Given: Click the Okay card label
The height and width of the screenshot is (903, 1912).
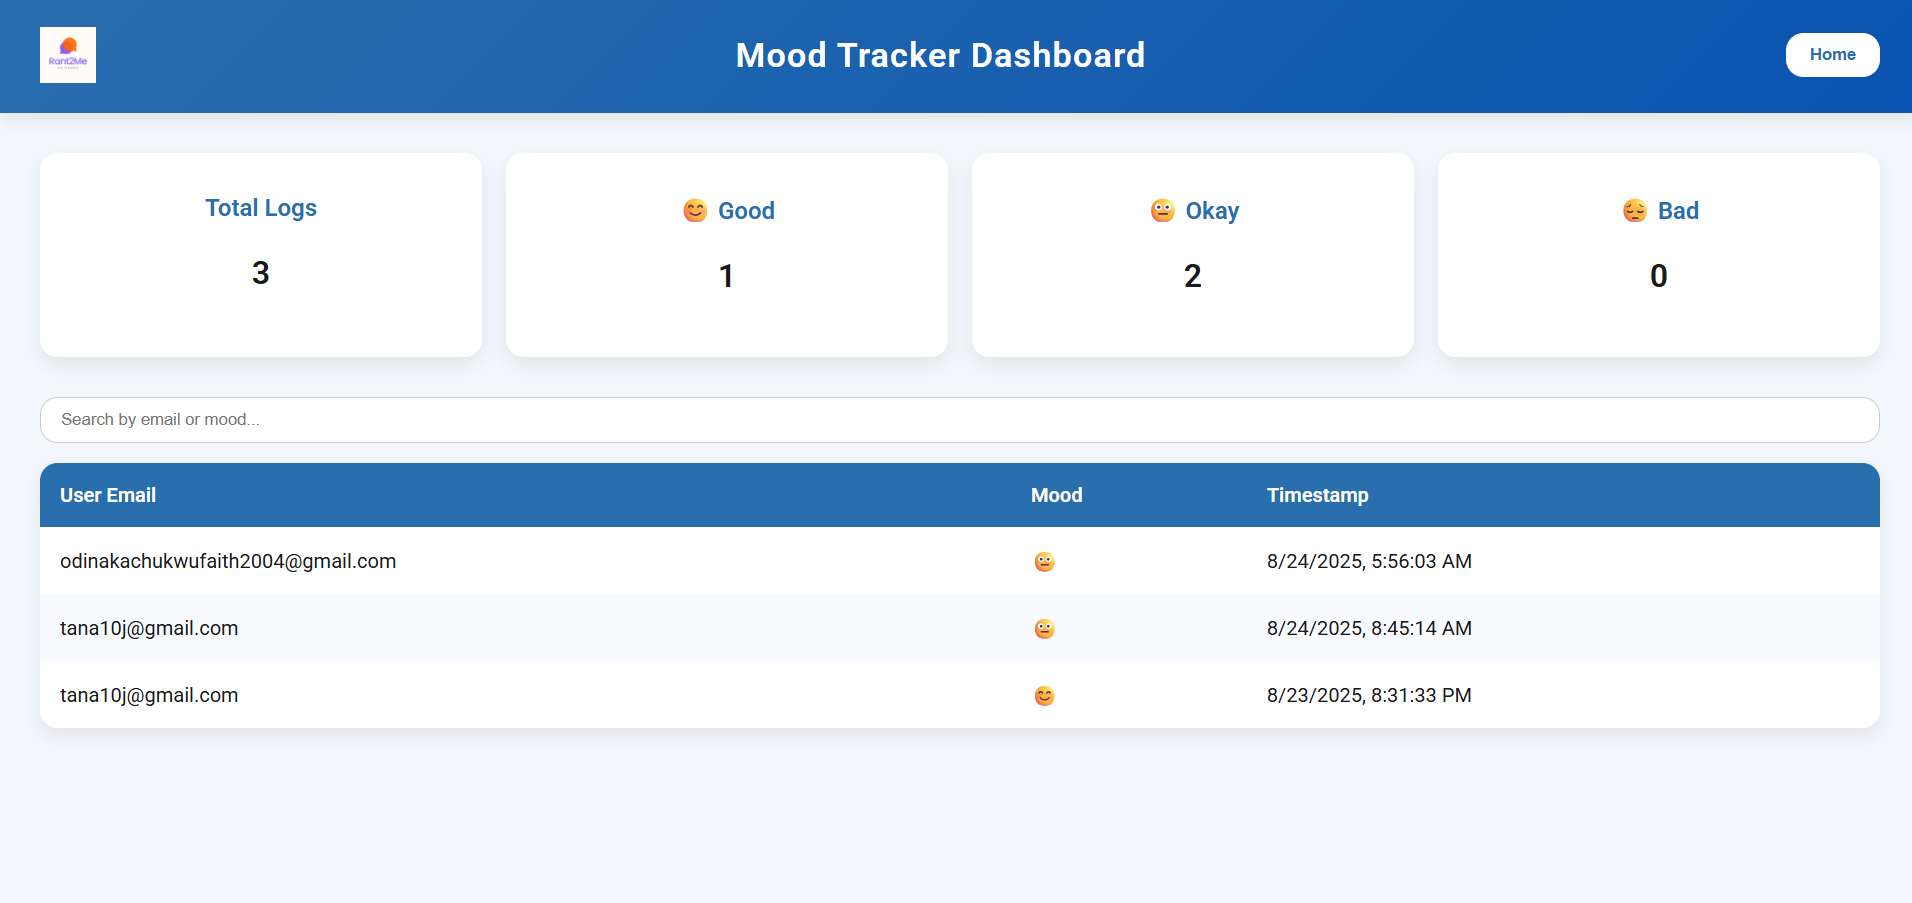Looking at the screenshot, I should coord(1212,211).
